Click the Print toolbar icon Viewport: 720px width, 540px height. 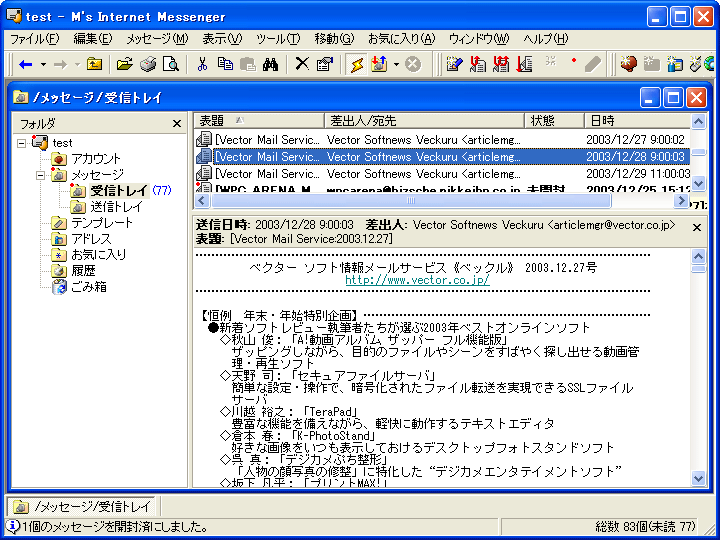148,65
